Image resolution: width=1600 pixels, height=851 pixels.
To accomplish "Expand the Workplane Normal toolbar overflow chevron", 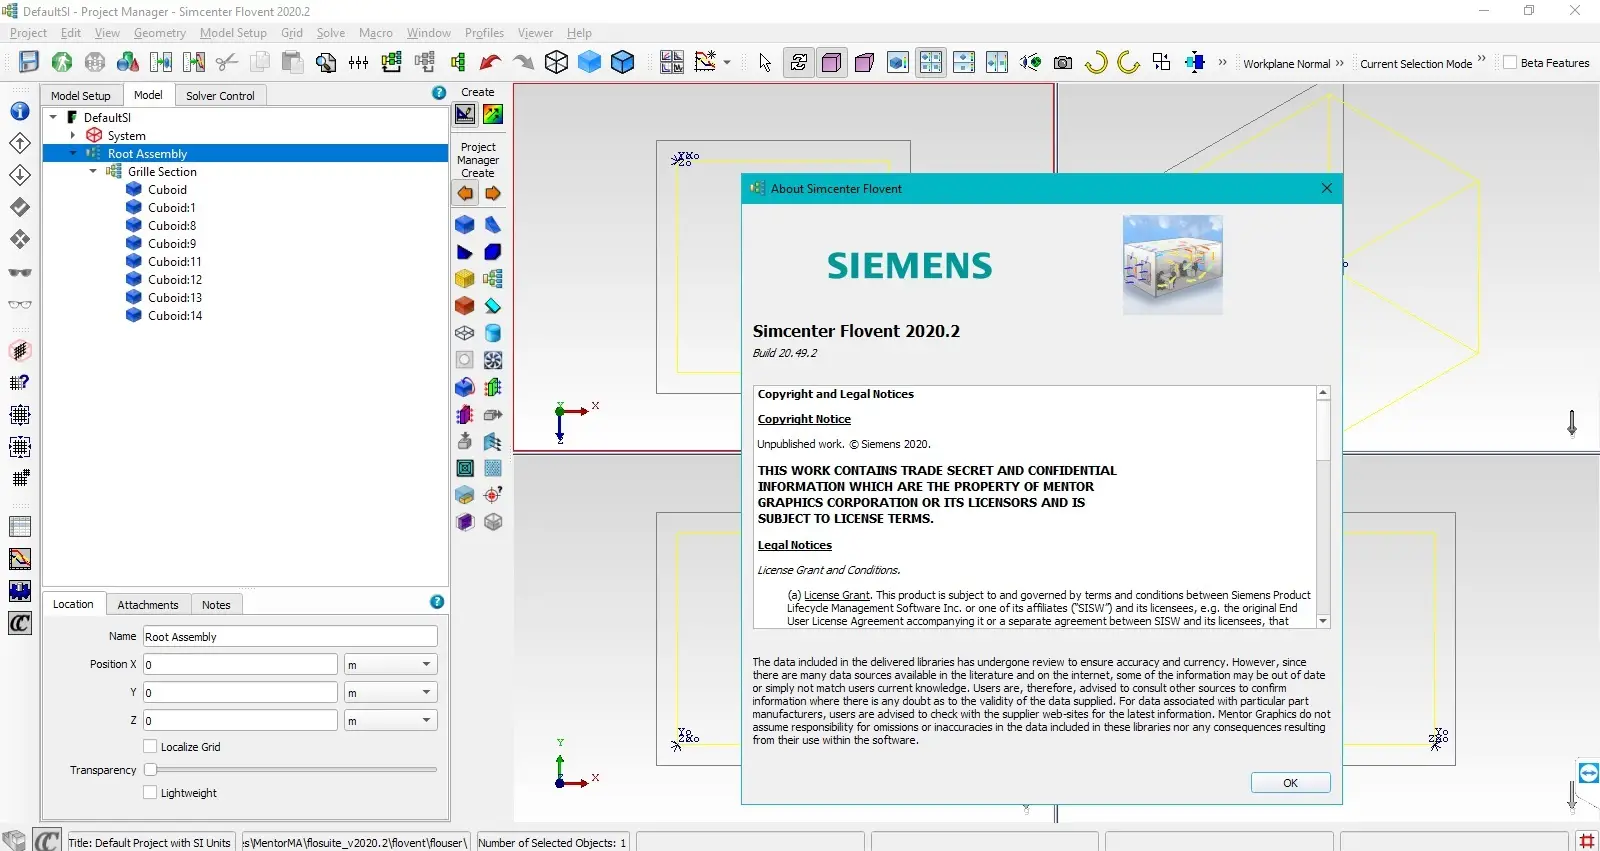I will pos(1340,62).
